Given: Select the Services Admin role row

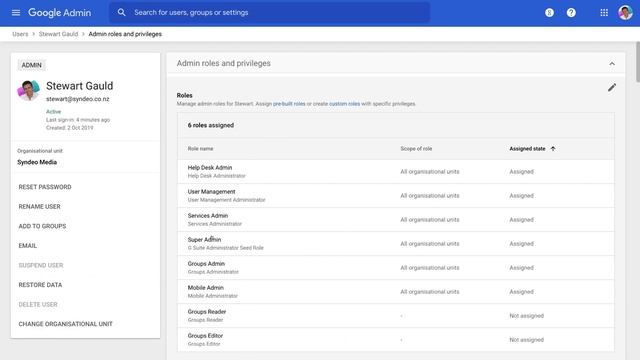Looking at the screenshot, I should click(396, 220).
